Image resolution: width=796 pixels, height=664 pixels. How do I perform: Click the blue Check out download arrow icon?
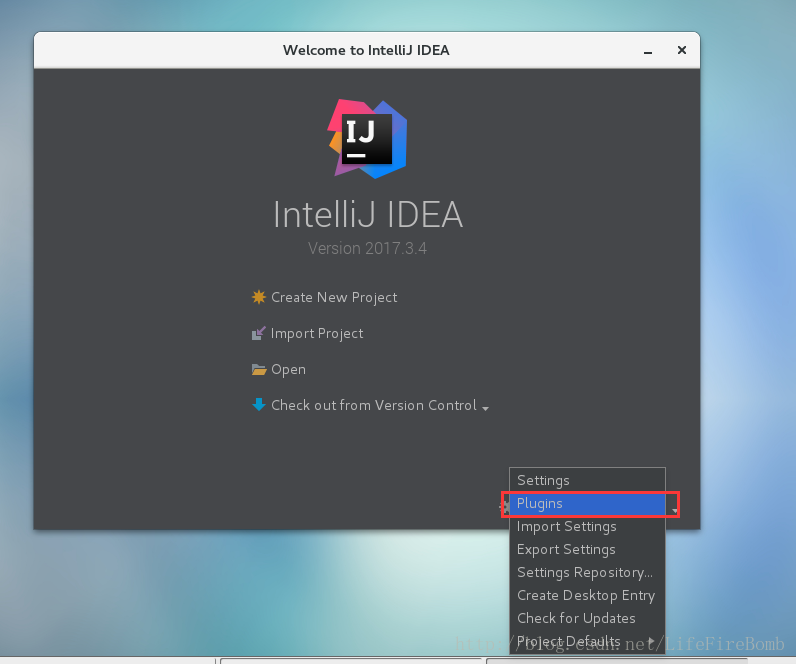pyautogui.click(x=258, y=405)
